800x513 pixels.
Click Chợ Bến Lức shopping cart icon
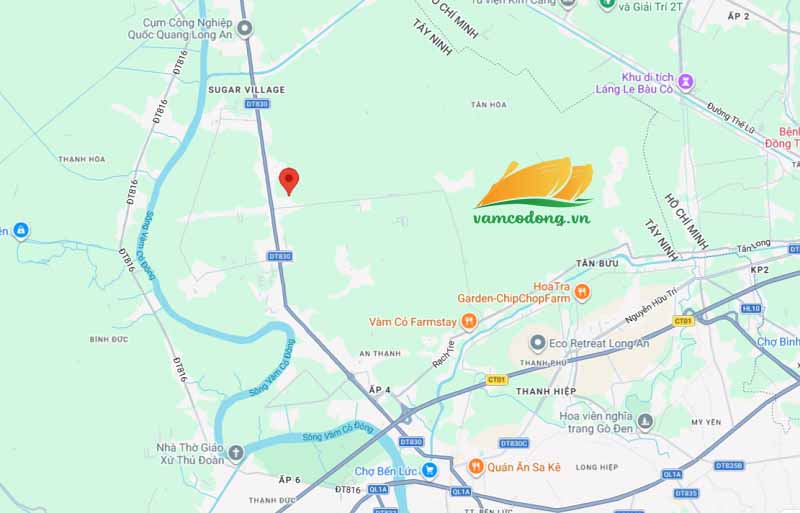[430, 471]
